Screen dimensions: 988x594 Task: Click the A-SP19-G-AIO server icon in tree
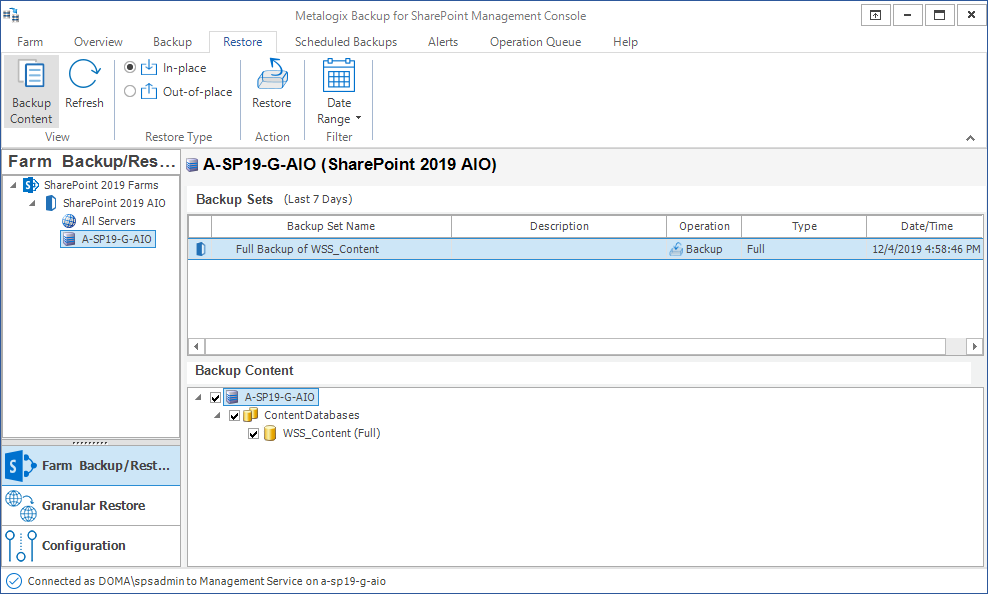coord(69,239)
